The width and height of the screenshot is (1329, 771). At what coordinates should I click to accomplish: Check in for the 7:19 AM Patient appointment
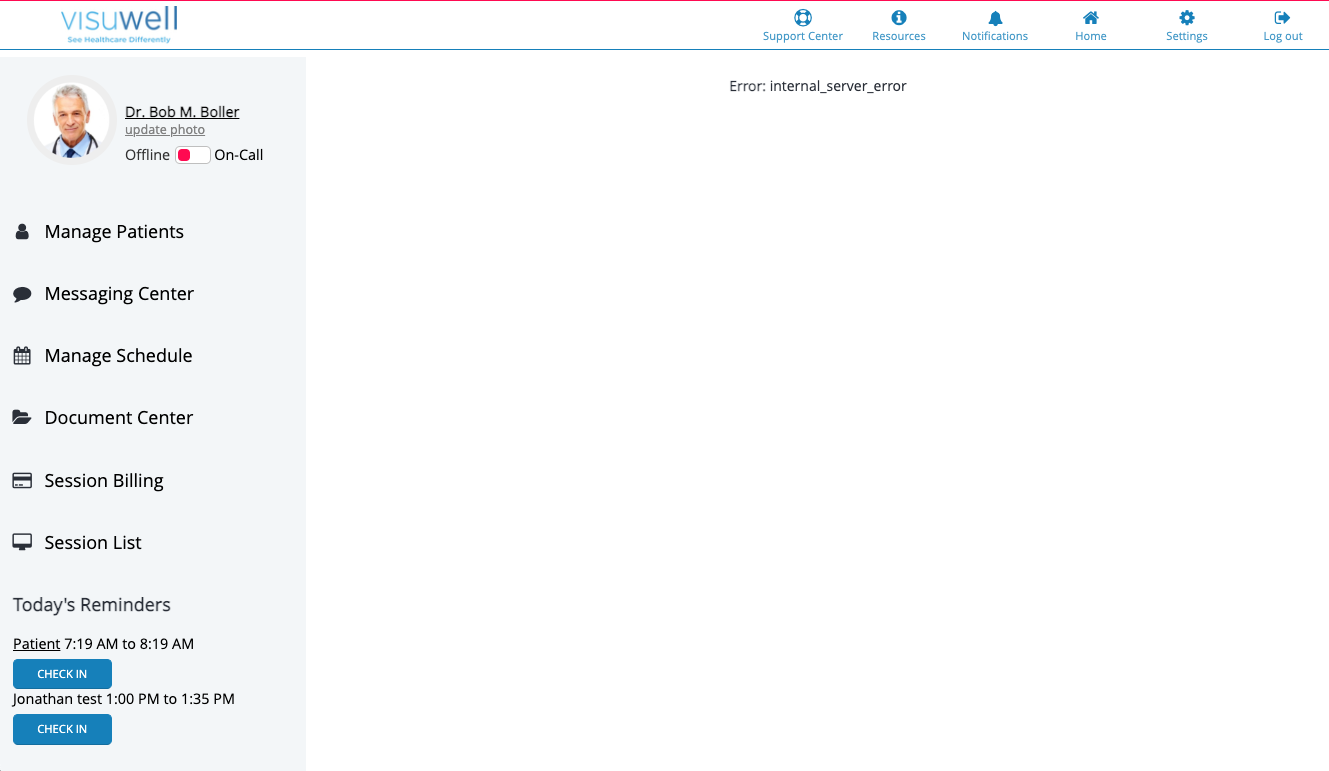click(x=61, y=673)
